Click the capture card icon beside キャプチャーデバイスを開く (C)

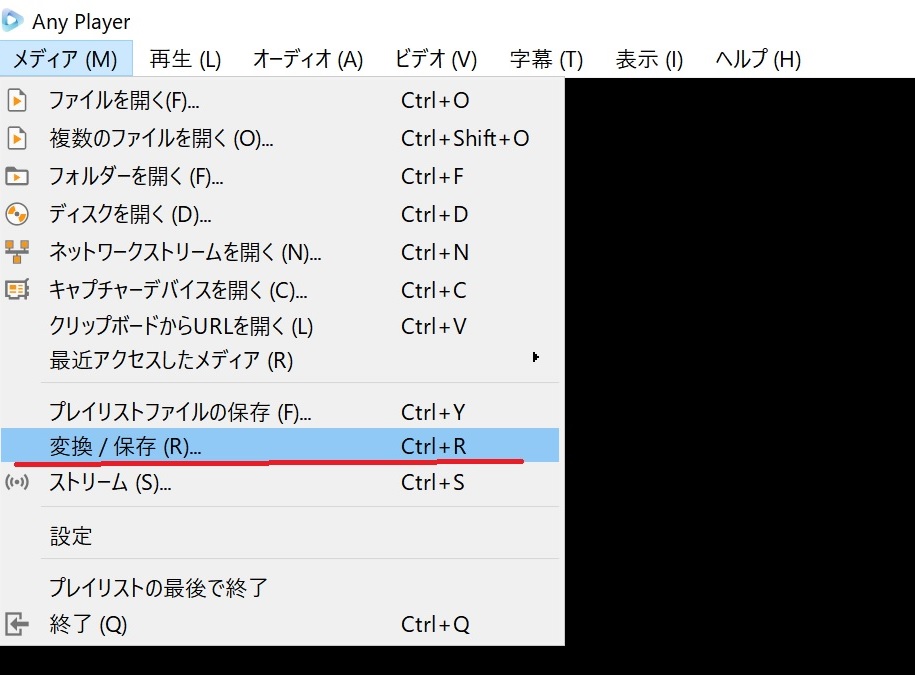(17, 289)
